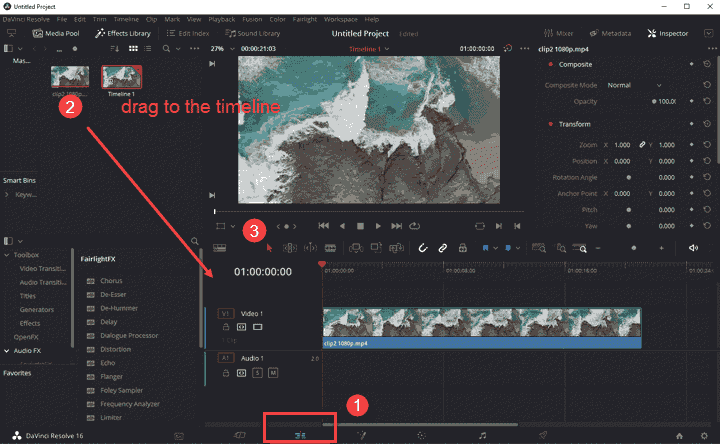The width and height of the screenshot is (720, 444).
Task: Collapse the Audio FX category
Action: click(6, 351)
